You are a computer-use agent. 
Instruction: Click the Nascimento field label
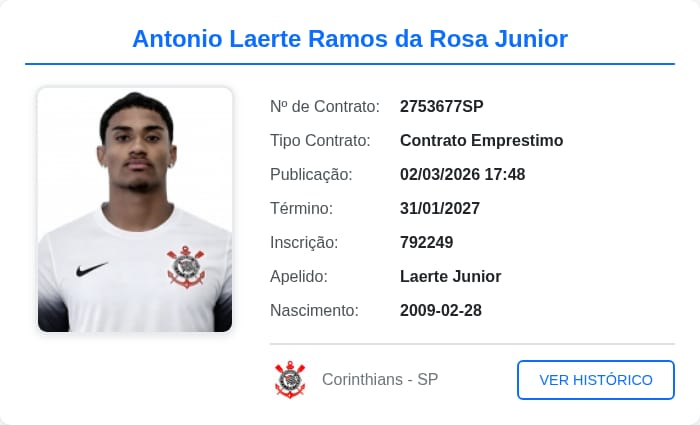tap(314, 310)
